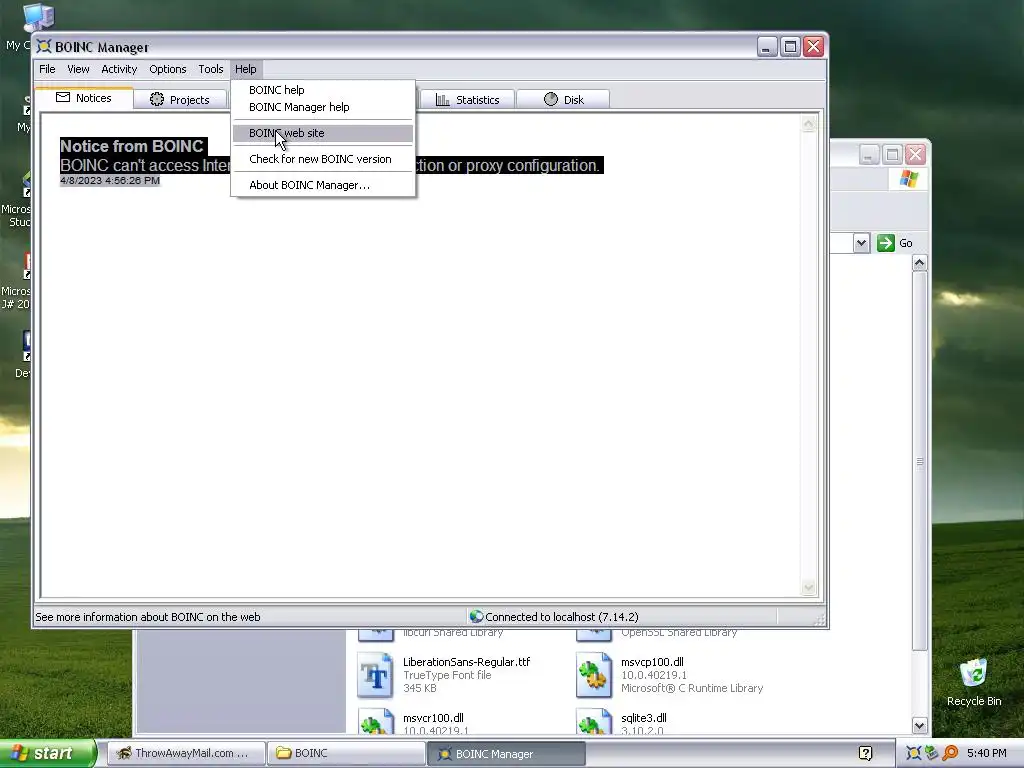Screen dimensions: 1024x768
Task: Select the Notice from BOINC heading
Action: [133, 146]
